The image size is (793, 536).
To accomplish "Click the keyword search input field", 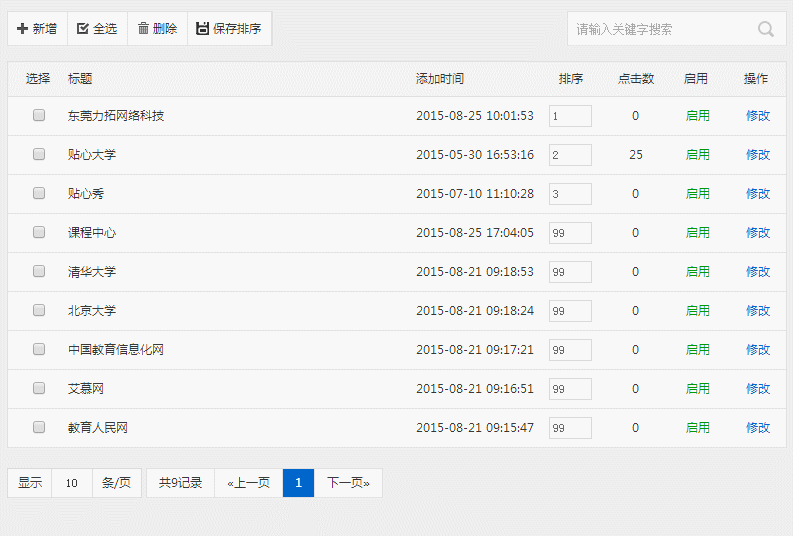I will tap(660, 29).
